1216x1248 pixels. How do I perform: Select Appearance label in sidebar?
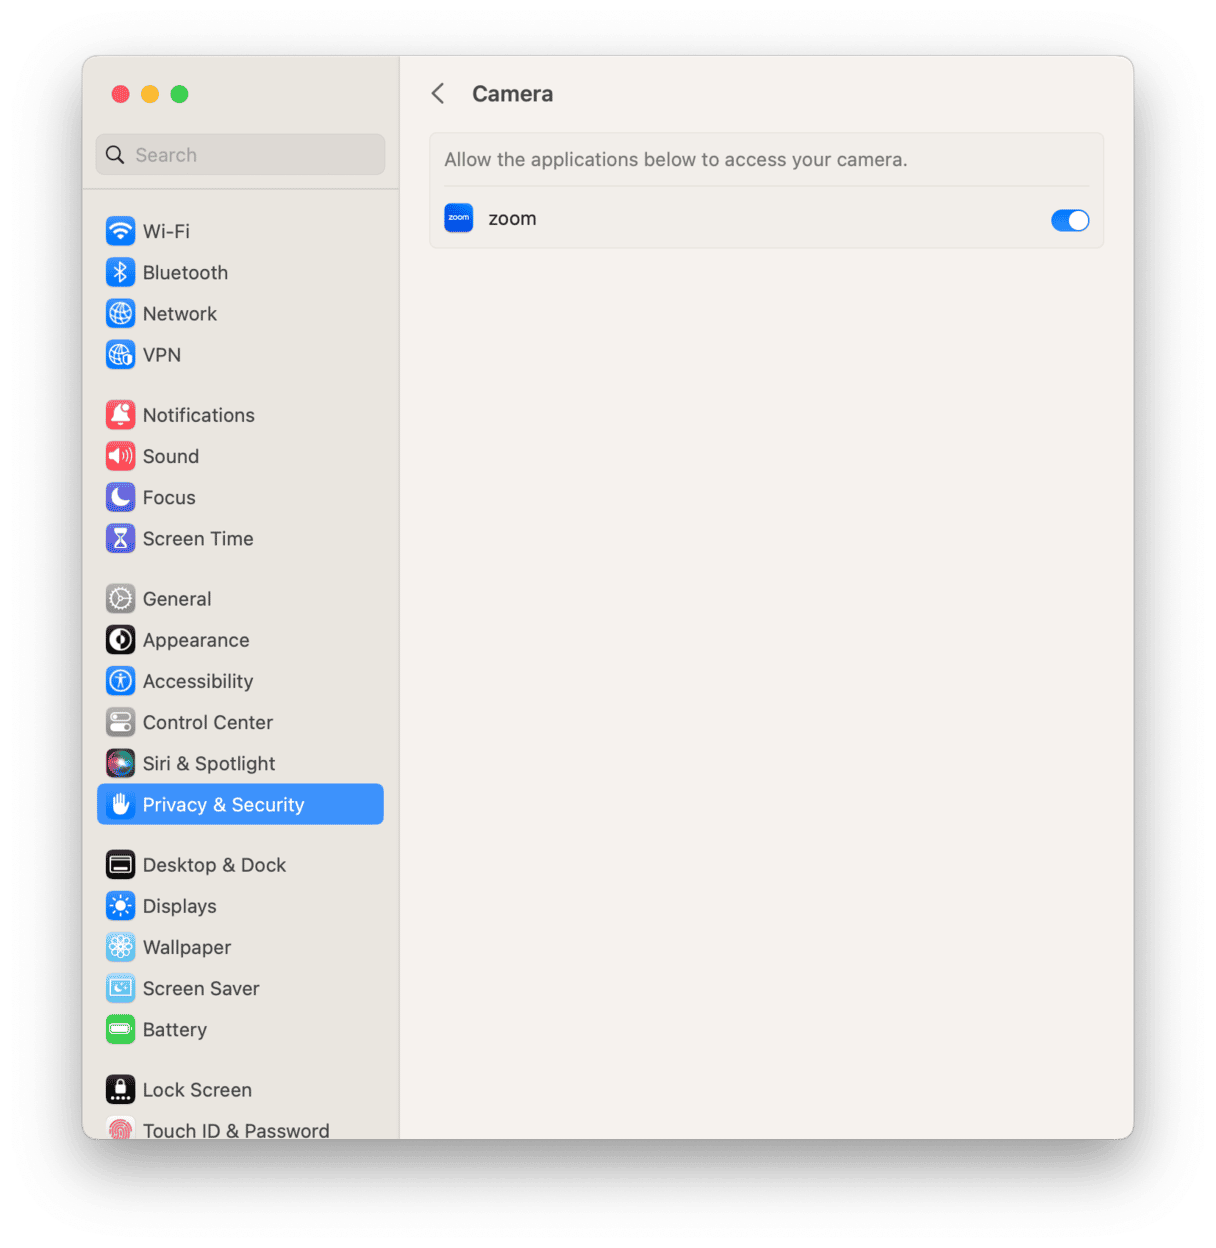tap(196, 640)
